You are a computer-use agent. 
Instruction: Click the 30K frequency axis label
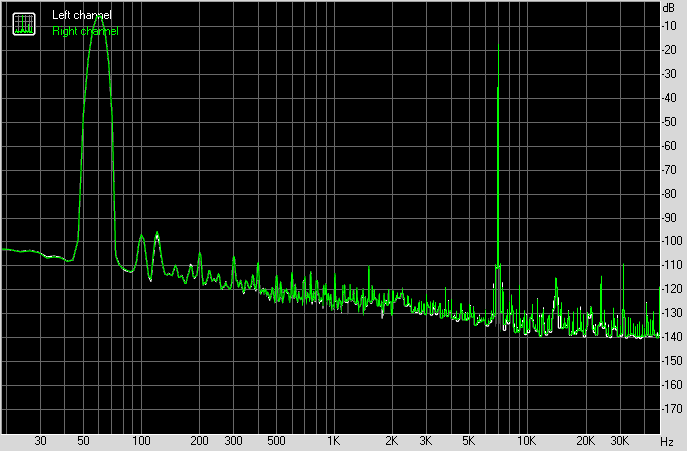[x=619, y=441]
